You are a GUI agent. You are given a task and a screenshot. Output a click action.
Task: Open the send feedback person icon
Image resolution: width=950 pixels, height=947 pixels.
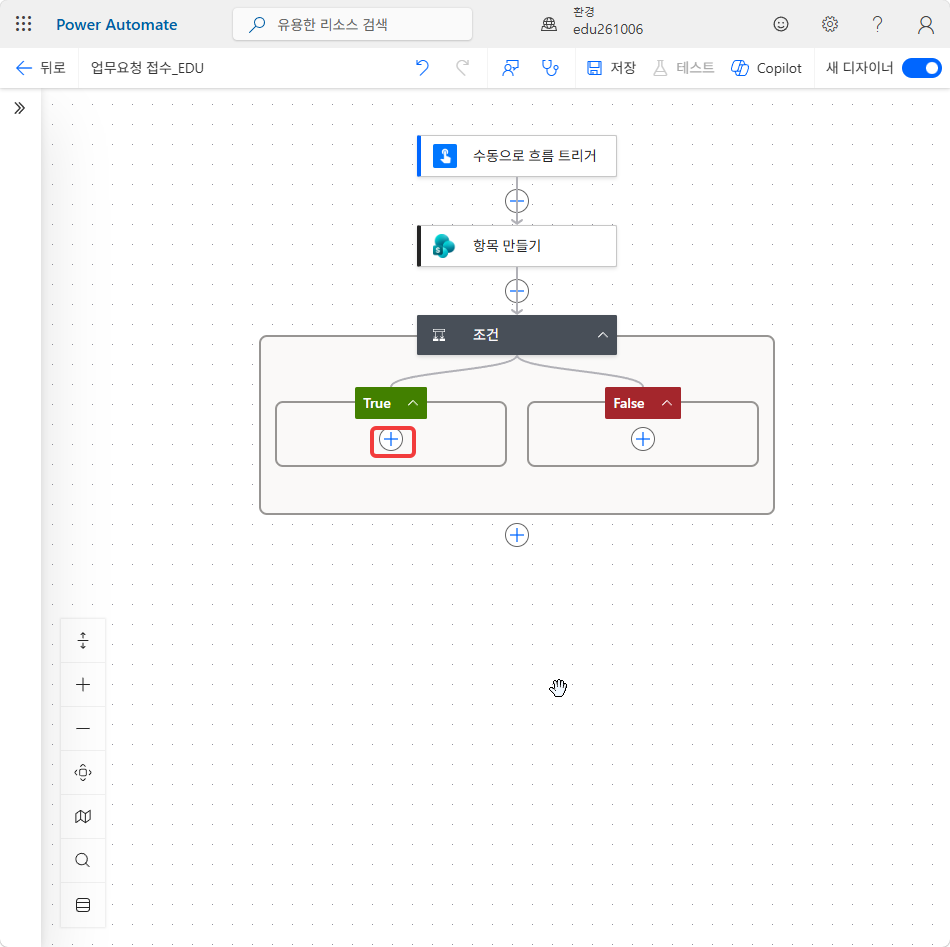tap(510, 68)
